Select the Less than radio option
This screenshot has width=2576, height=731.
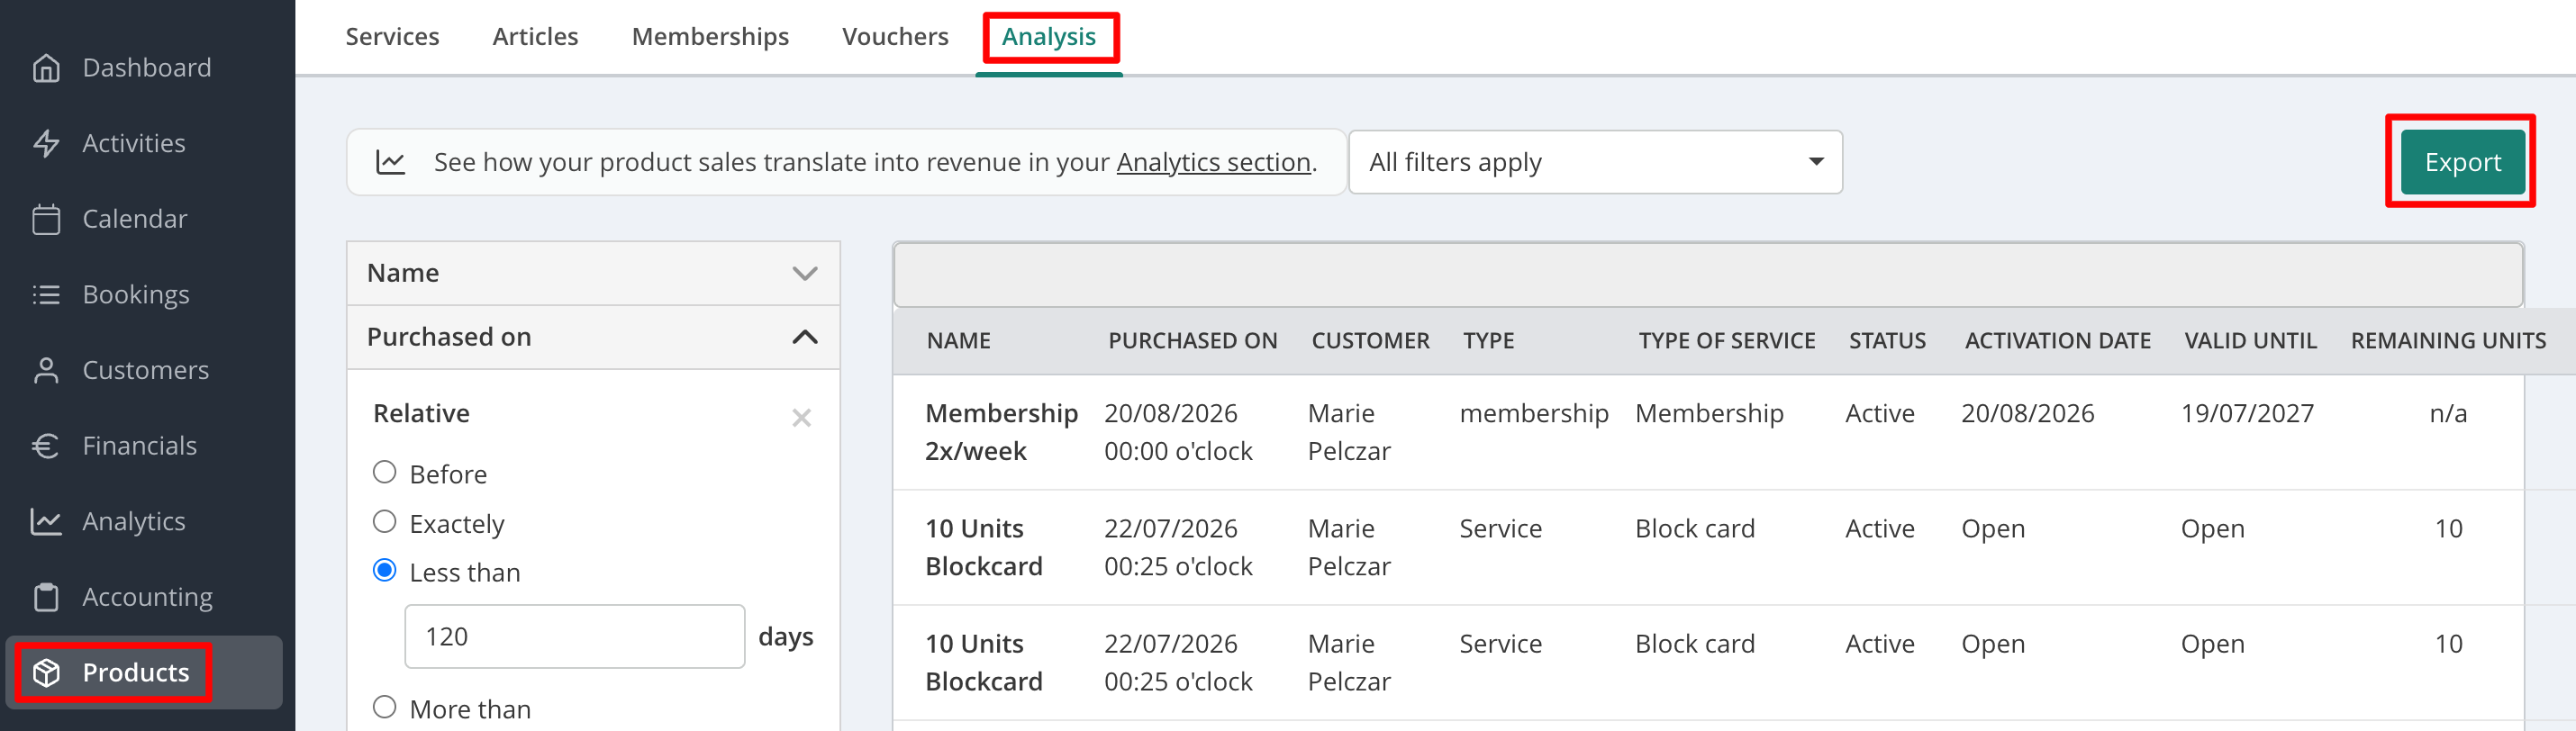pyautogui.click(x=384, y=570)
